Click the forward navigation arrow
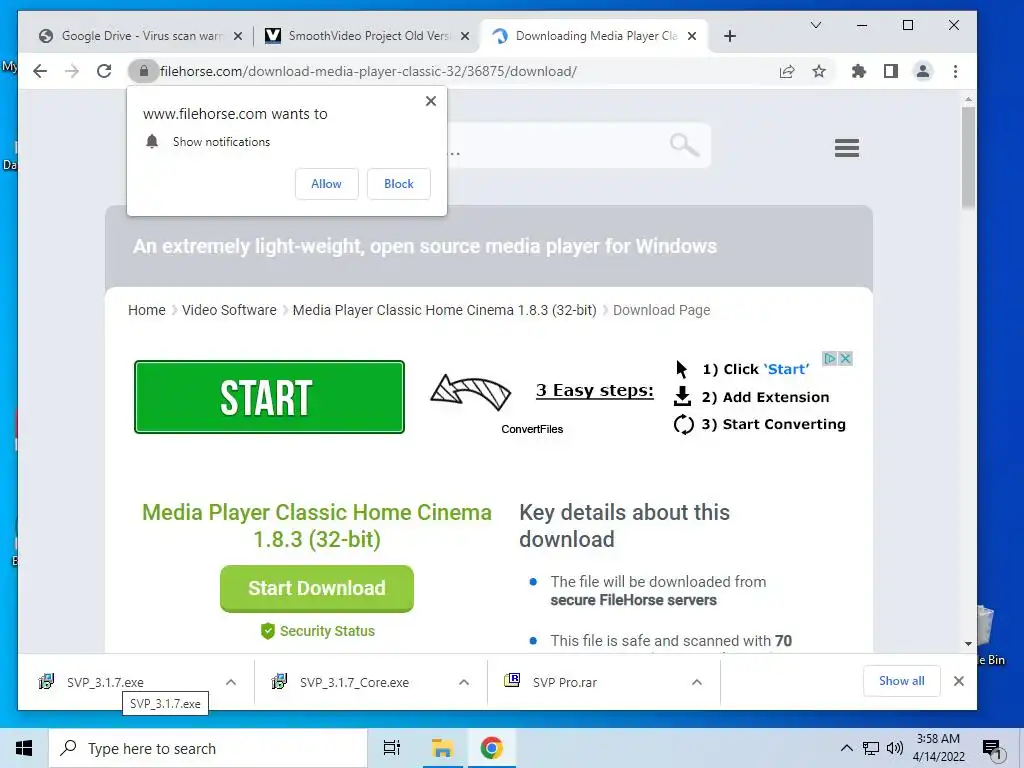This screenshot has height=768, width=1024. click(72, 71)
